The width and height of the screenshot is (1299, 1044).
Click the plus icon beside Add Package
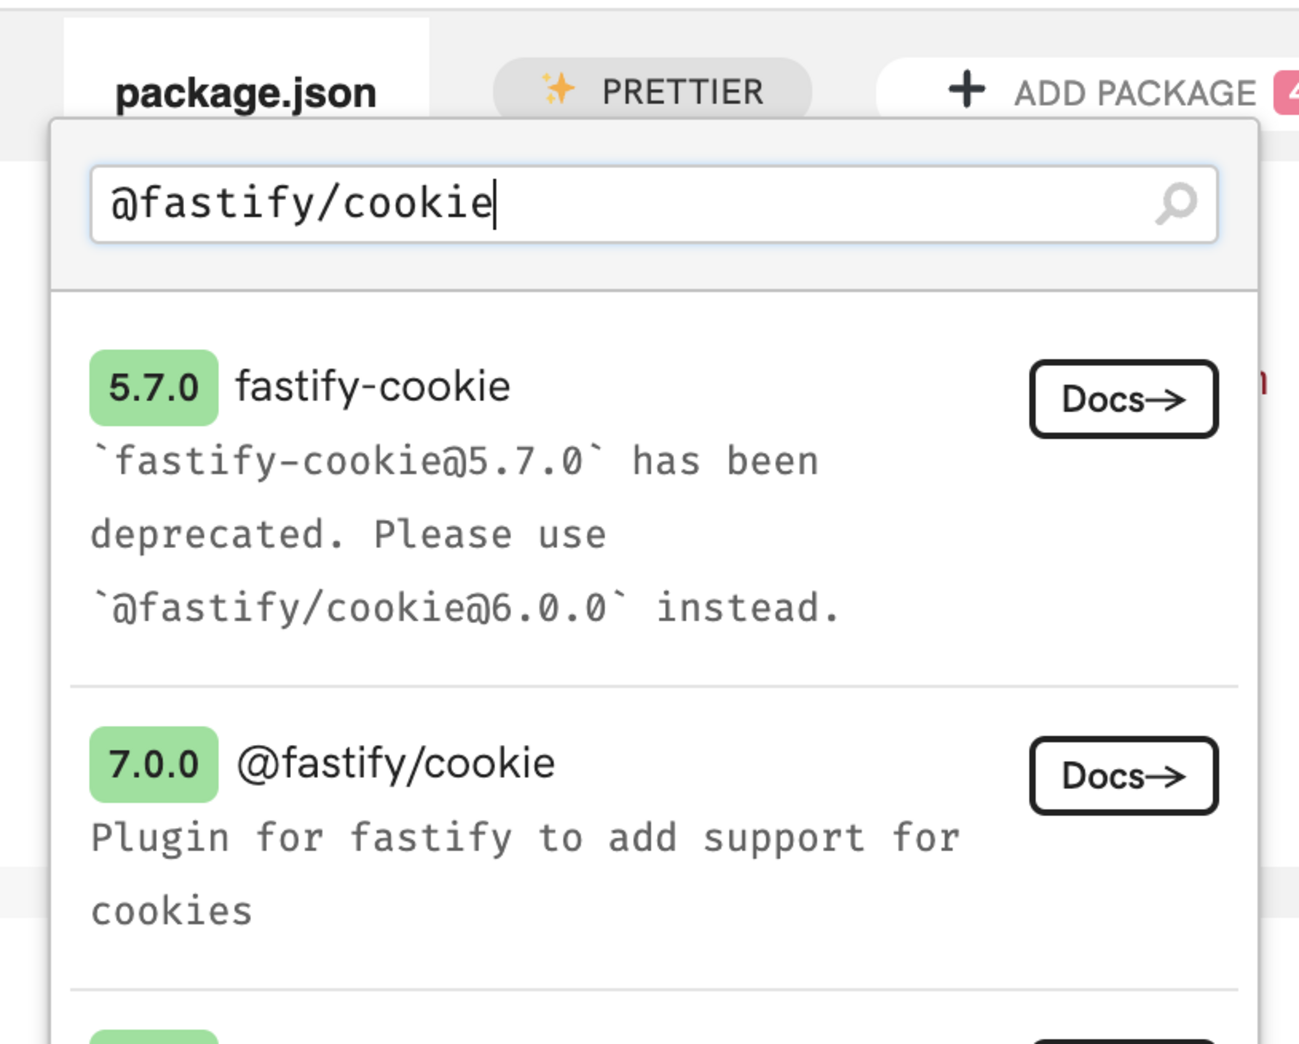point(966,90)
